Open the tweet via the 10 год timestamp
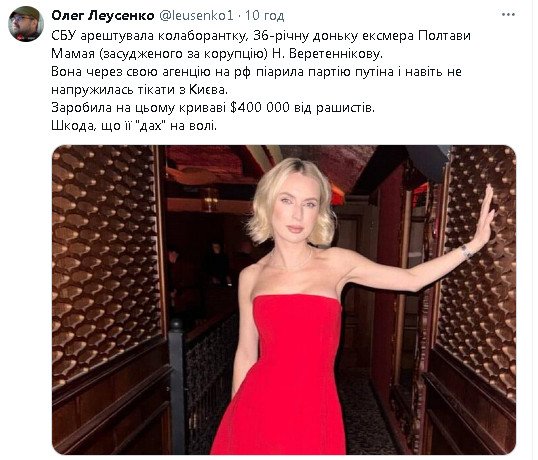538x460 pixels. [x=265, y=16]
